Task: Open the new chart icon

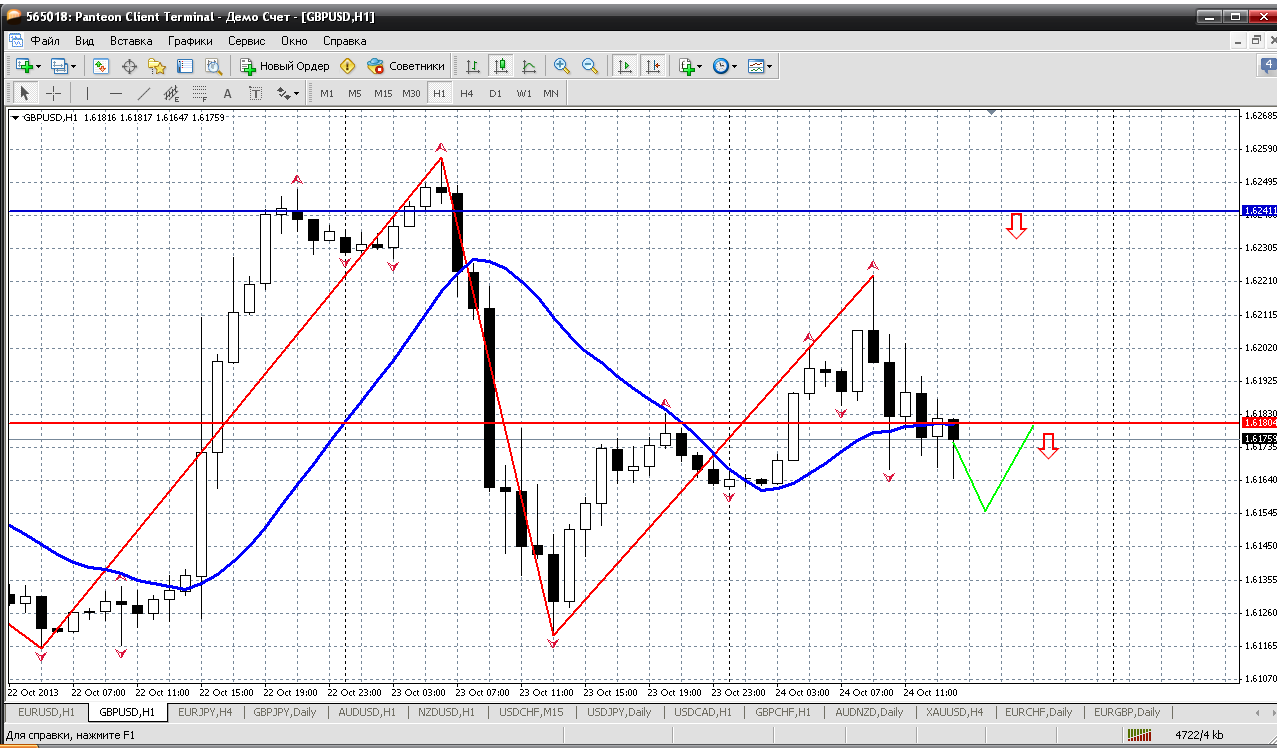Action: pyautogui.click(x=26, y=66)
